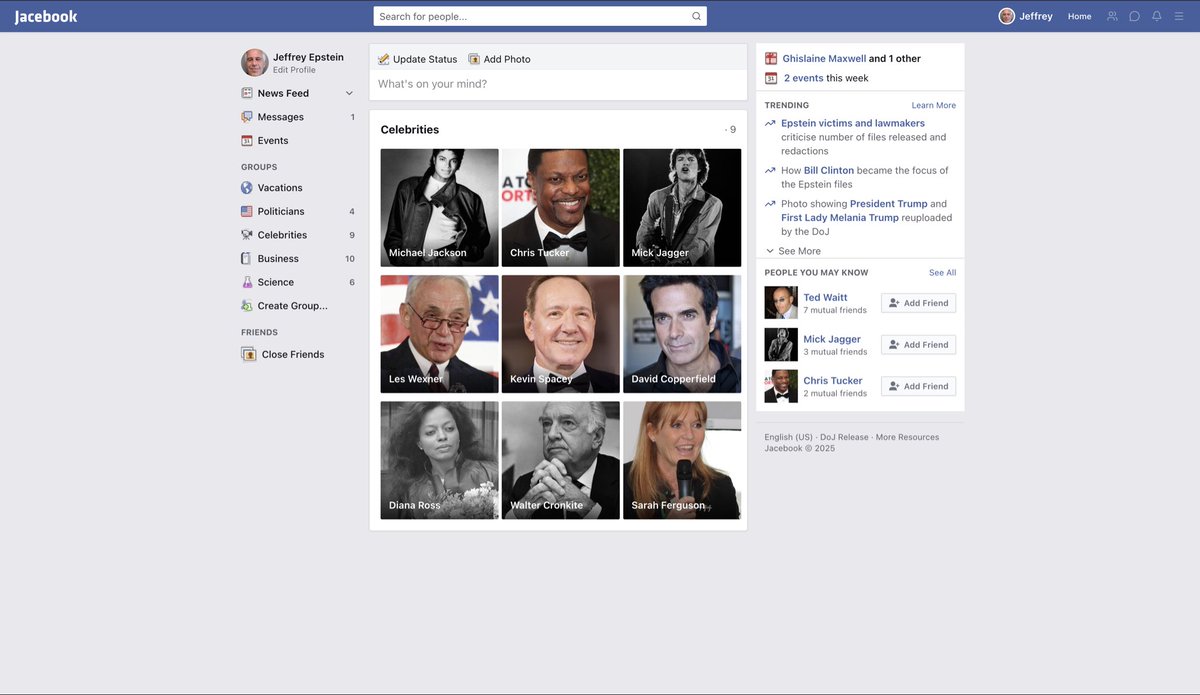The width and height of the screenshot is (1200, 695).
Task: Open Mick Jagger's photo card in Celebrities
Action: [682, 207]
